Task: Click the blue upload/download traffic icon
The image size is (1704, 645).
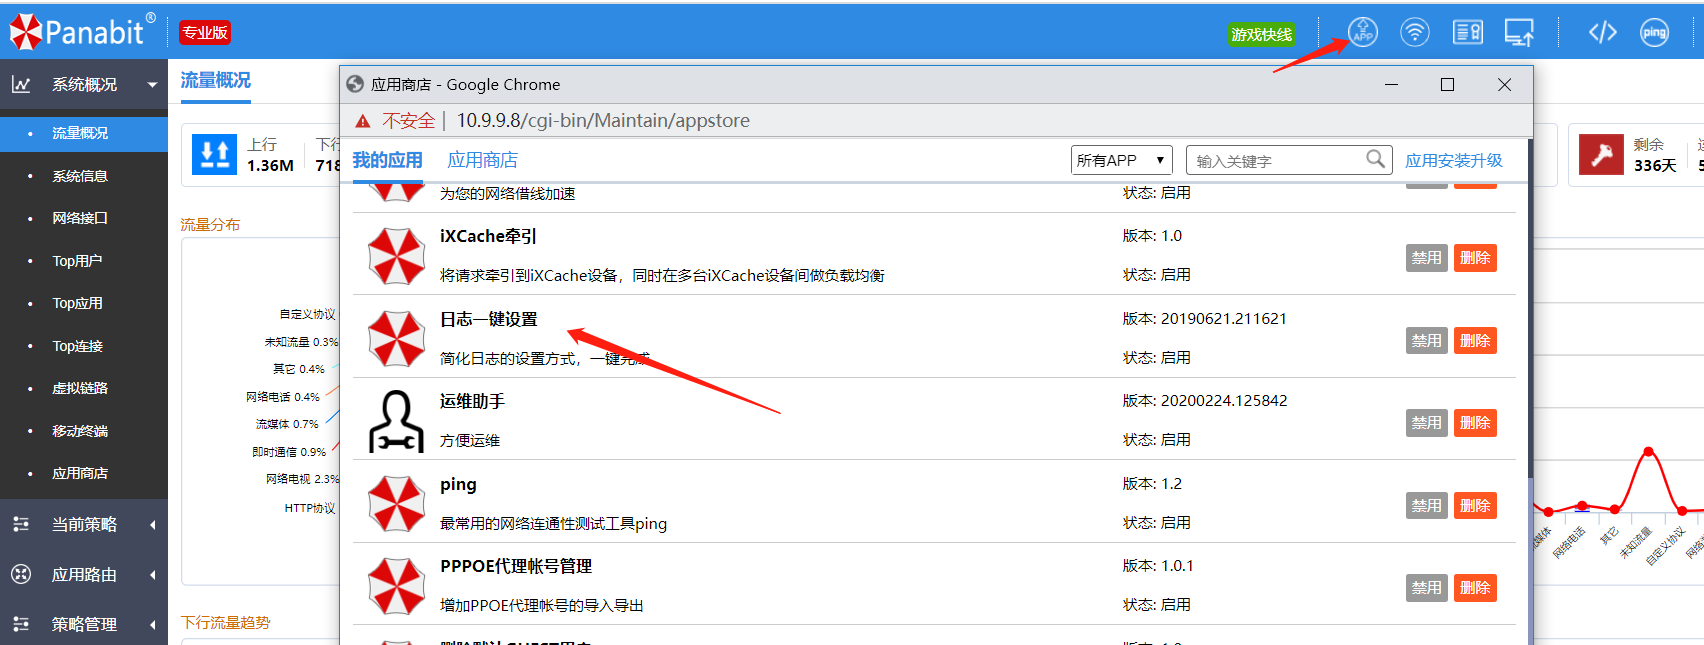Action: point(214,155)
